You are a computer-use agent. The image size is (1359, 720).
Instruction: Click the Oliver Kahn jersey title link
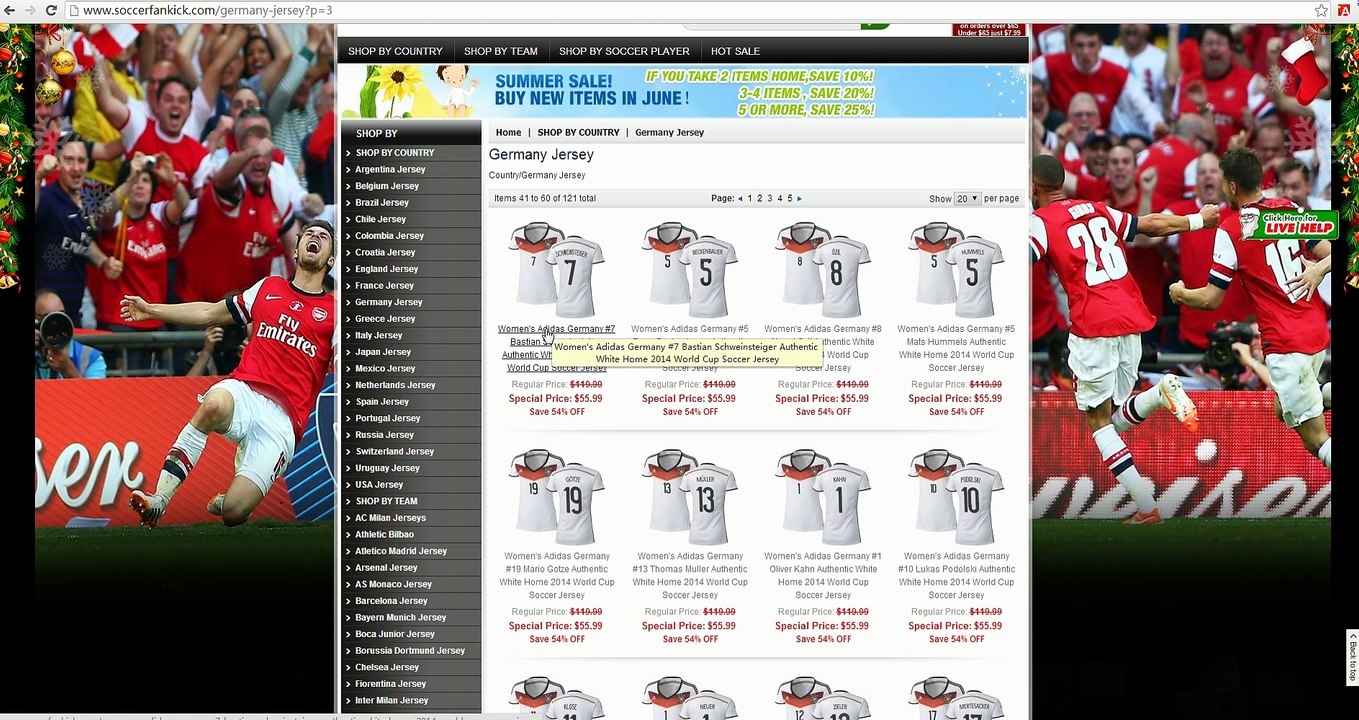click(x=823, y=576)
